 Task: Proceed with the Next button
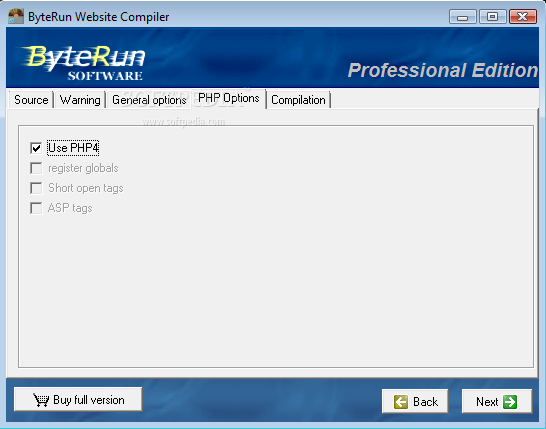point(497,401)
